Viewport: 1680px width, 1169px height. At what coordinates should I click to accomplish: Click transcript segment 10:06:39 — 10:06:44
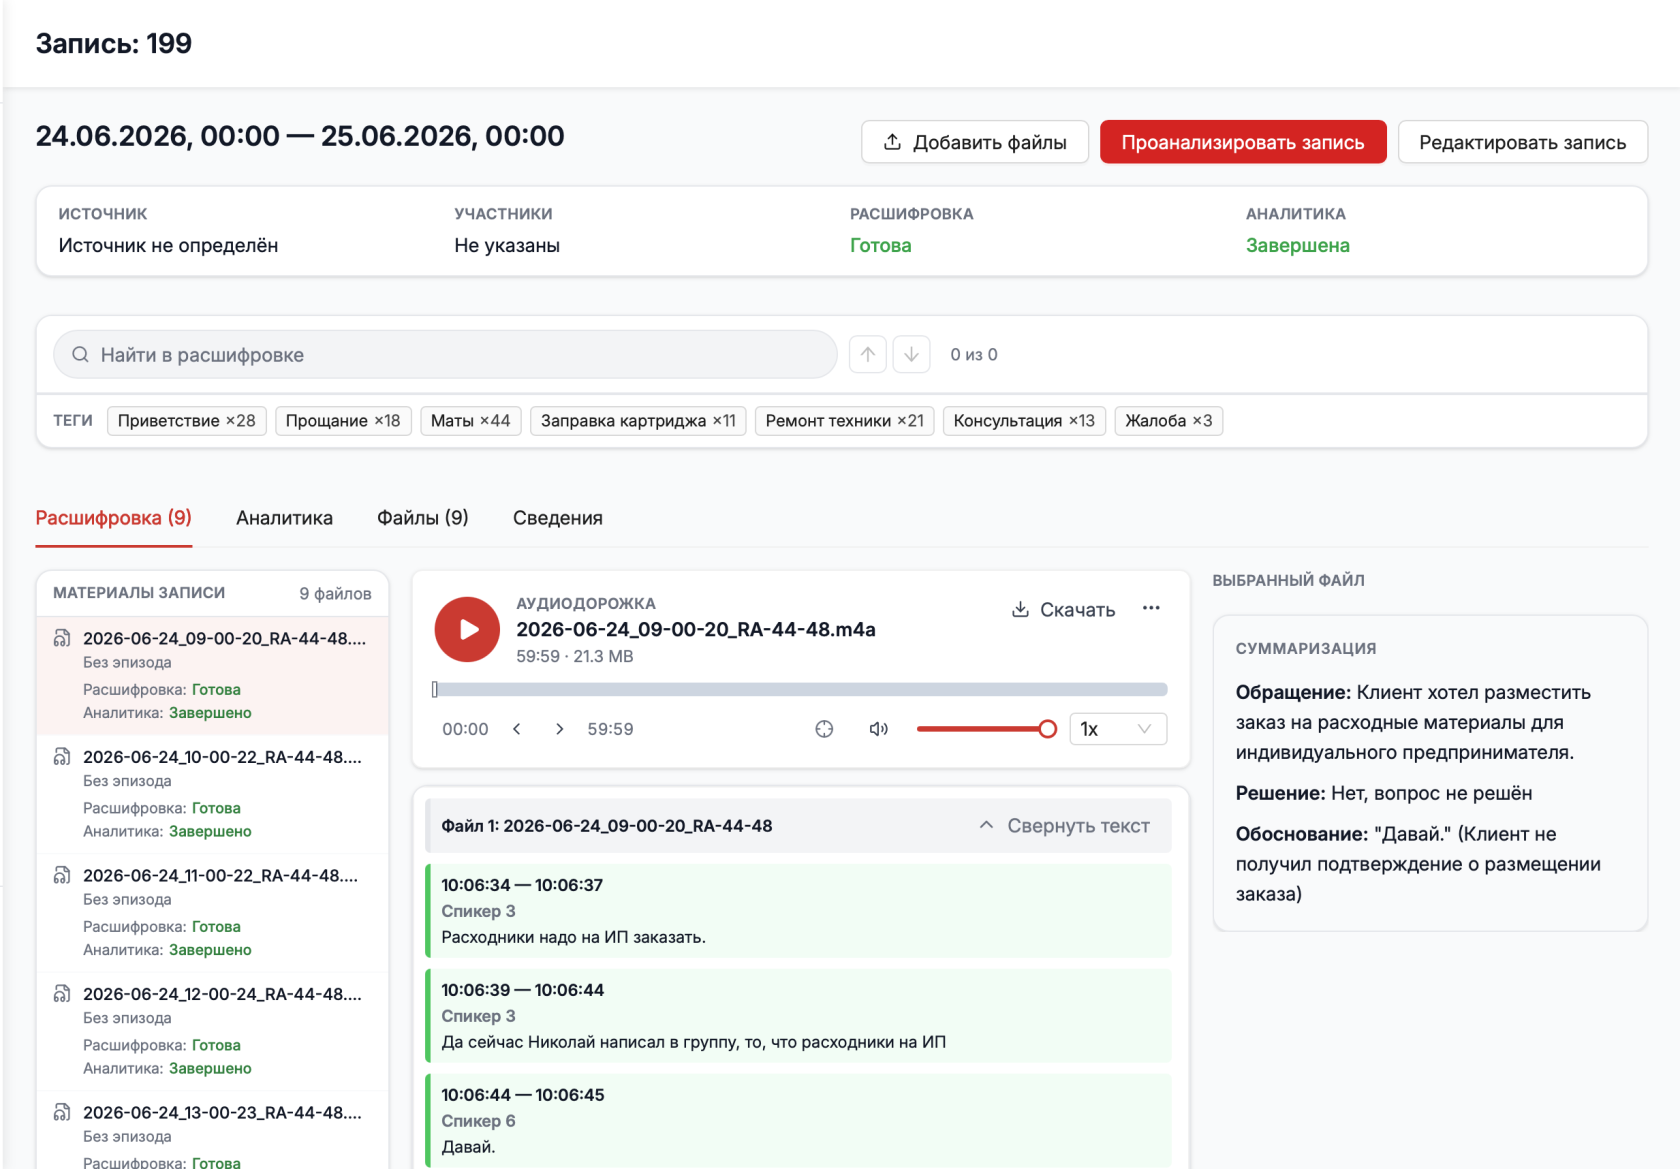click(x=798, y=1016)
